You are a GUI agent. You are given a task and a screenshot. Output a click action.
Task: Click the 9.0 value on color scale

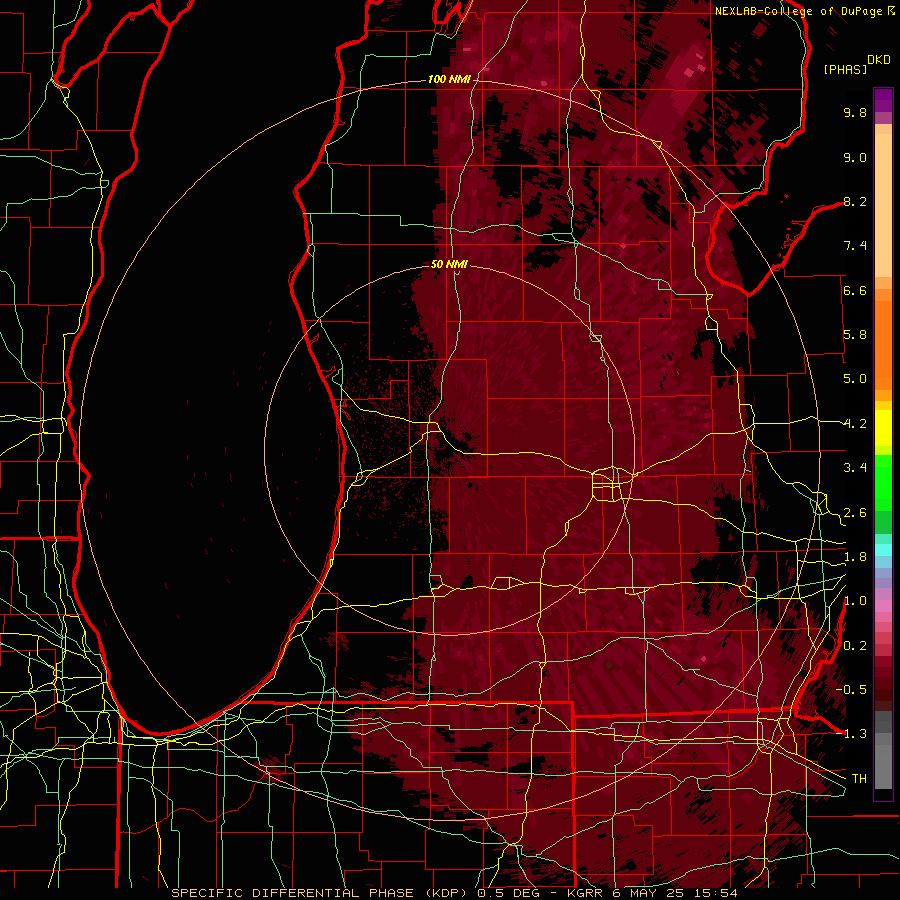[x=855, y=157]
